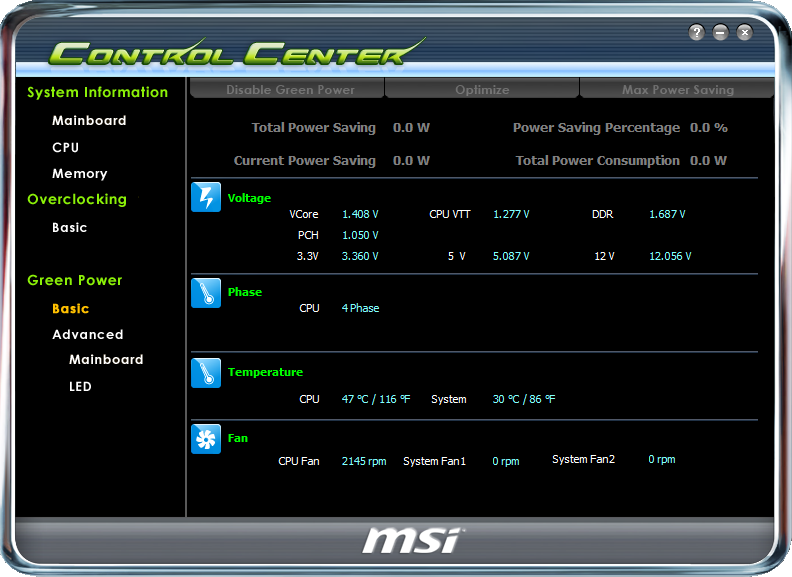Click the VCore value 1.408 V
This screenshot has width=792, height=577.
point(360,214)
